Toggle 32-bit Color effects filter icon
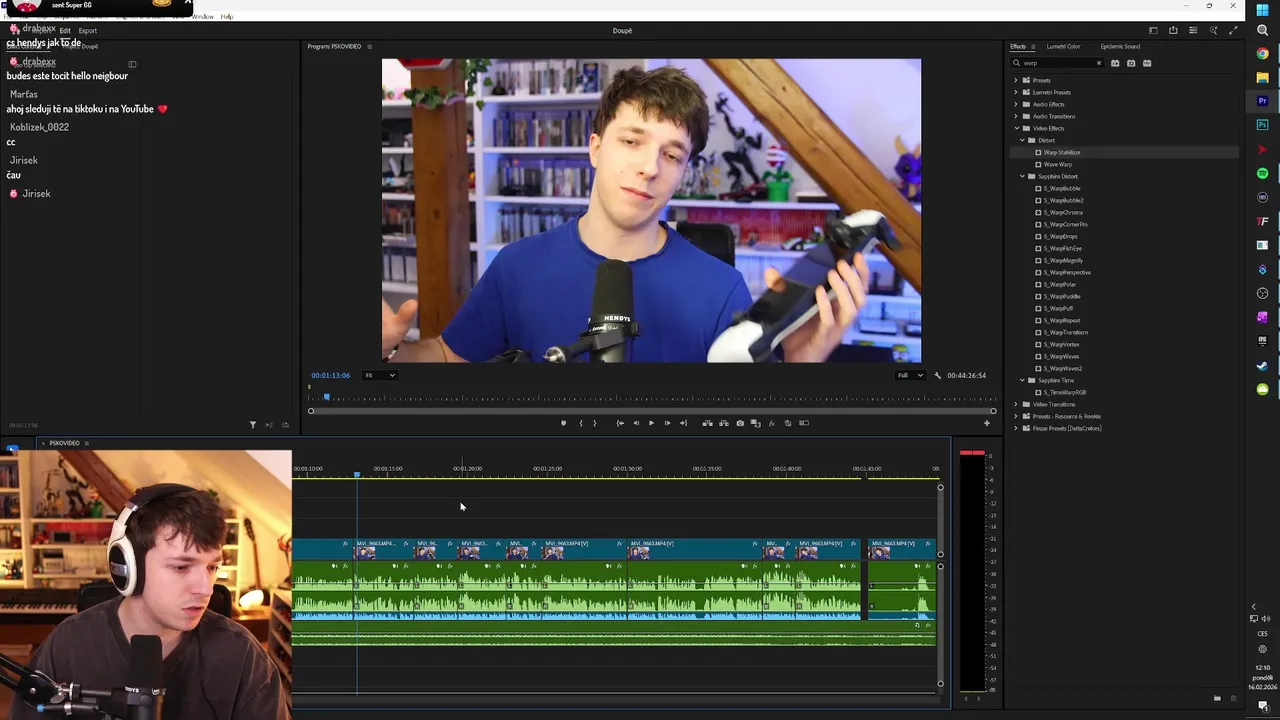The width and height of the screenshot is (1280, 720). point(1131,63)
